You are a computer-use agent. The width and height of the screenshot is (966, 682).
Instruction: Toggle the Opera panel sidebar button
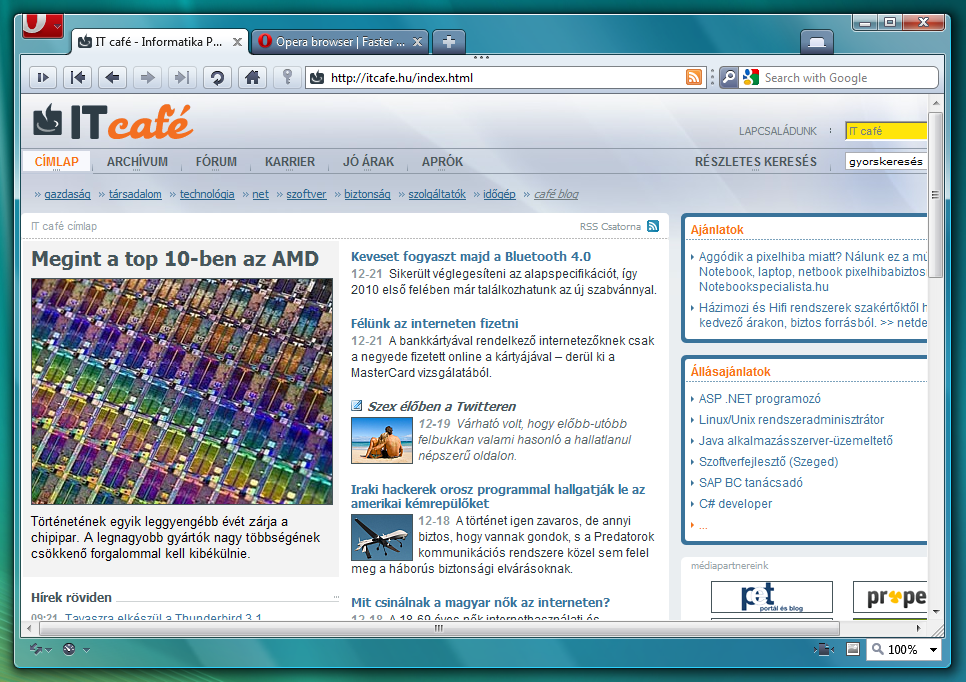point(43,78)
